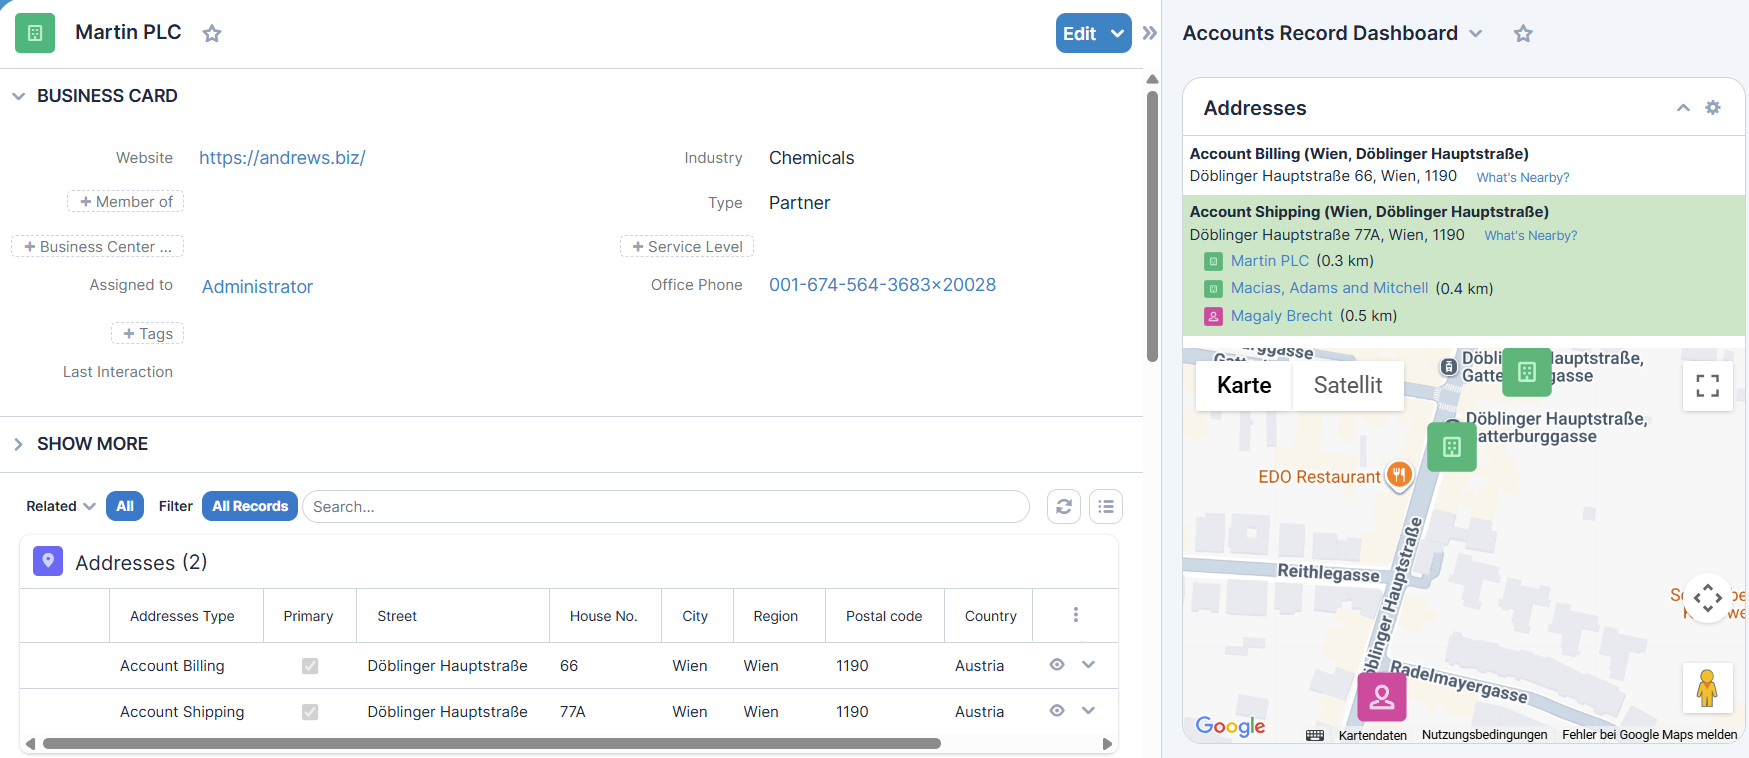Screen dimensions: 1749x758
Task: Click green icon beside Martin PLC nearby entry
Action: coord(1213,261)
